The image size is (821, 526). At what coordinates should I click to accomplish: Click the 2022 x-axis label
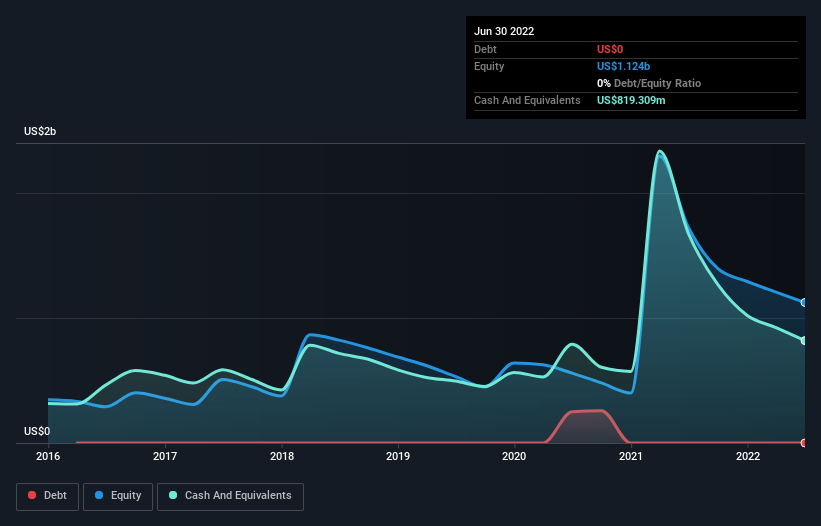click(x=748, y=456)
